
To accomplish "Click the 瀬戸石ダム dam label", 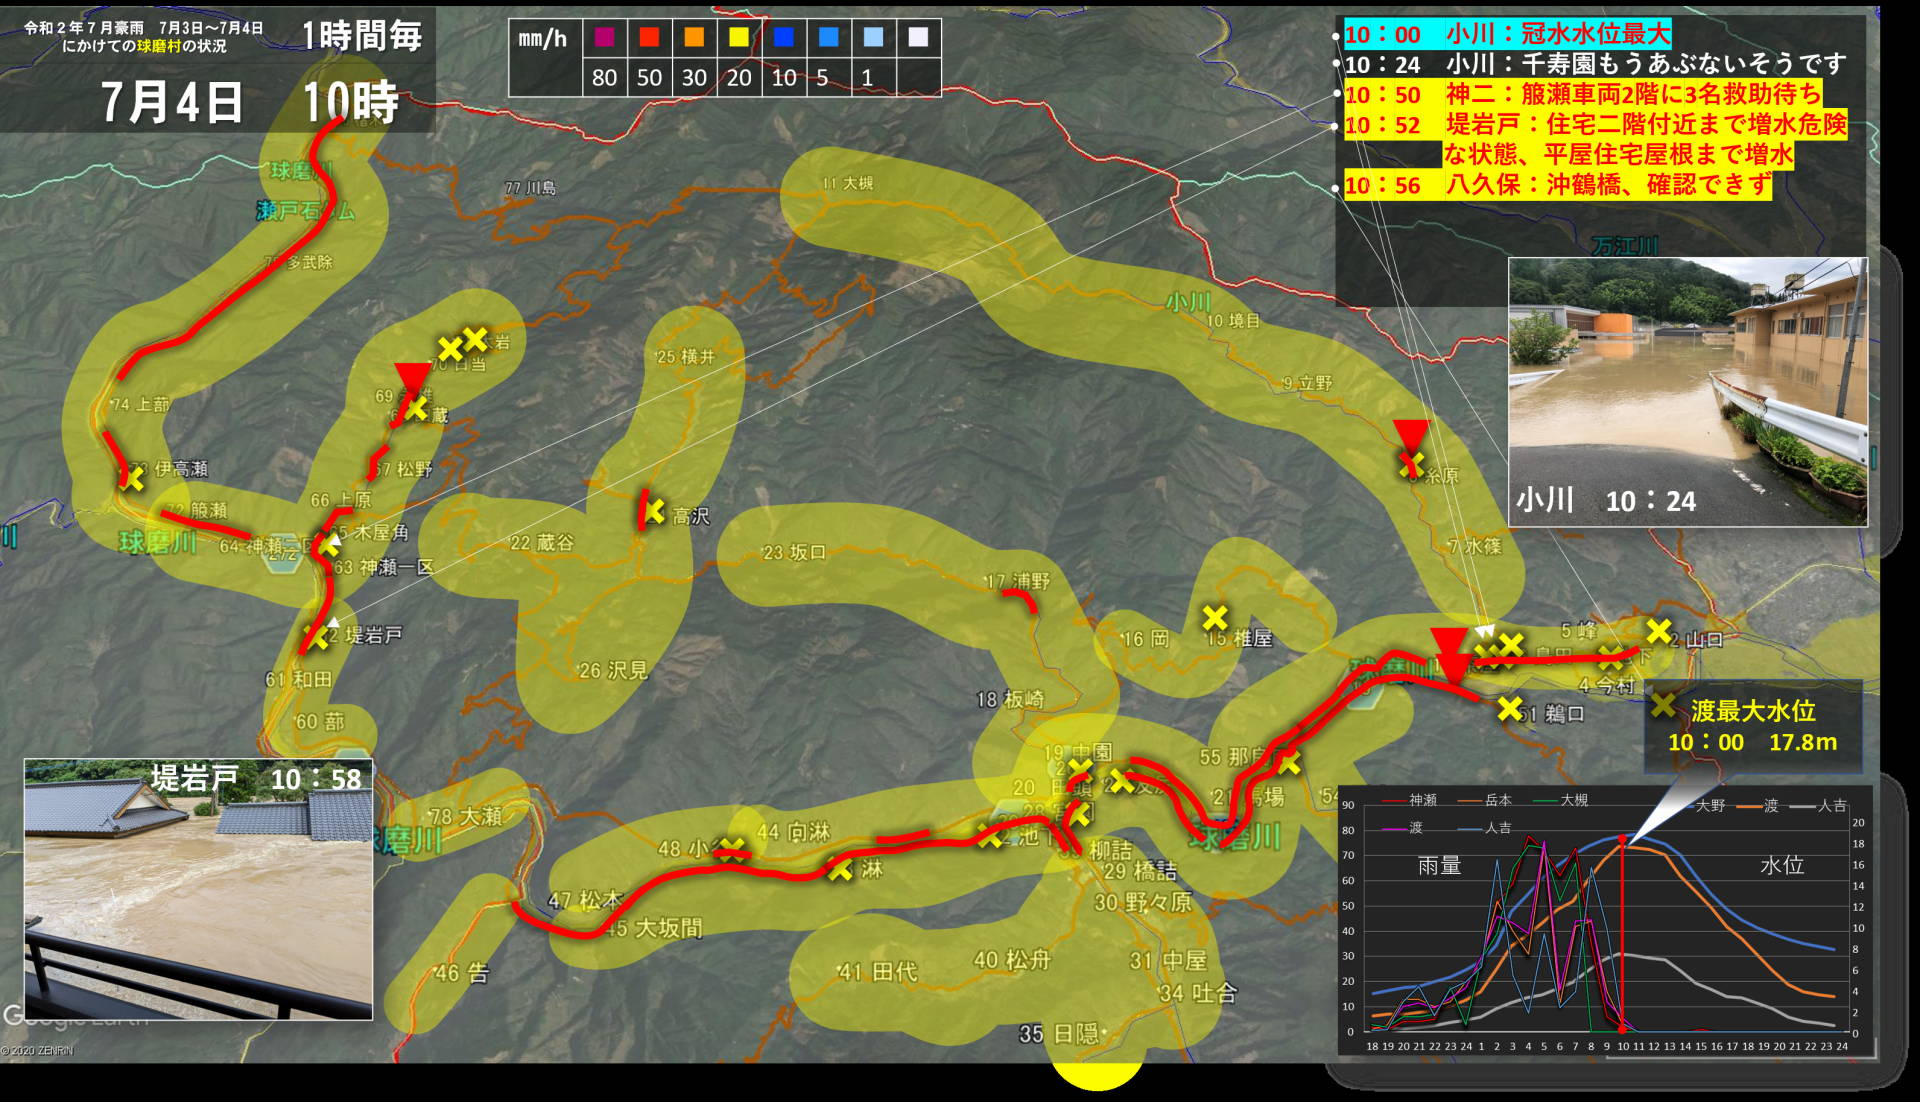I will pyautogui.click(x=305, y=210).
